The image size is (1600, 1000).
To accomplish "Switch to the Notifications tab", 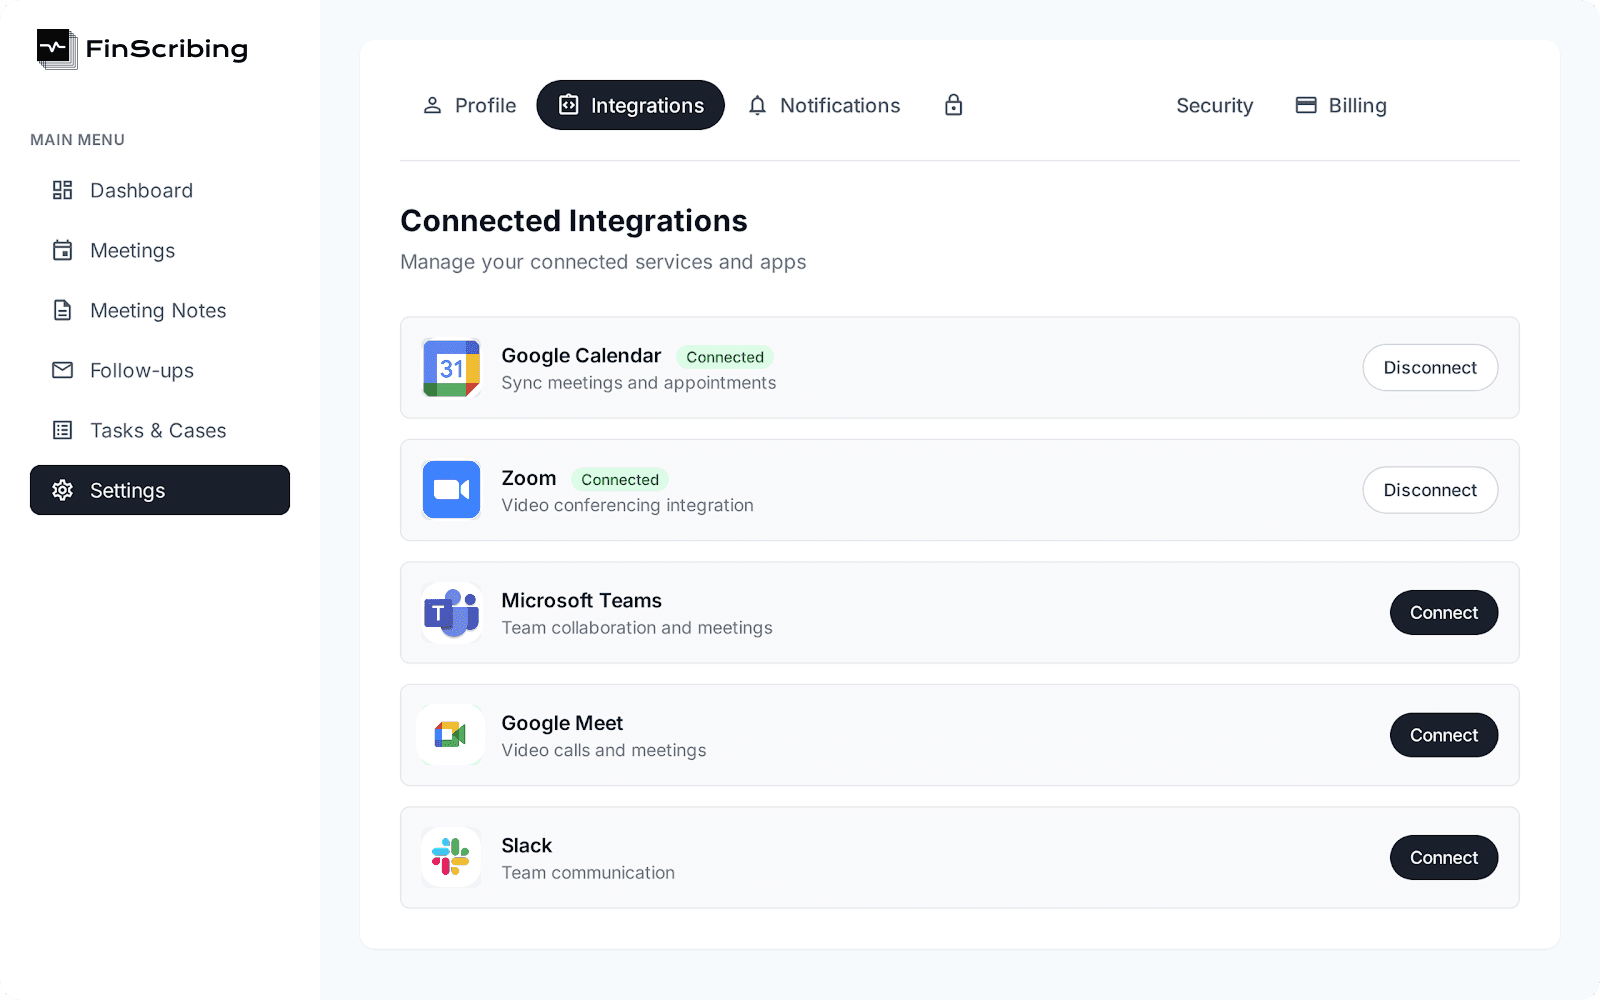I will pyautogui.click(x=824, y=105).
